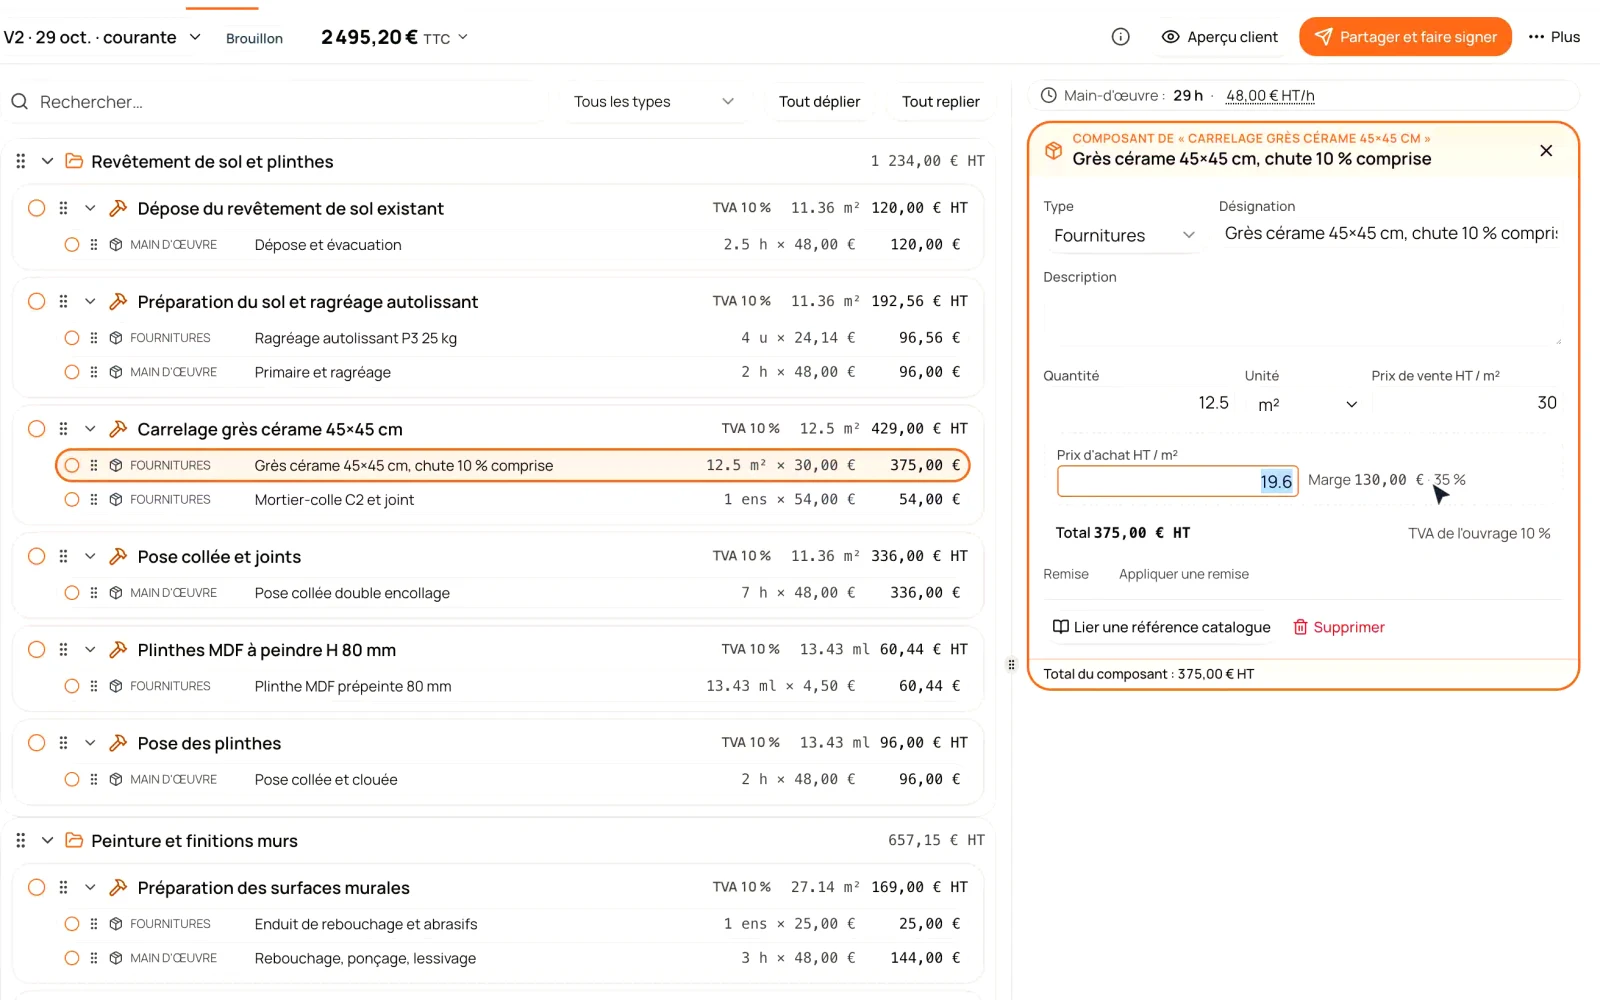This screenshot has width=1600, height=1000.
Task: Click hammer icon of Pose collée et joints
Action: [x=118, y=556]
